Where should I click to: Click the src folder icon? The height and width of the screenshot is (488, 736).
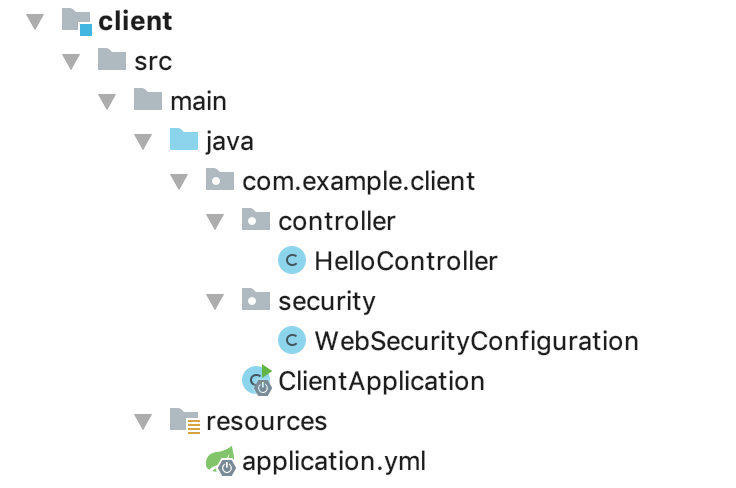coord(112,60)
